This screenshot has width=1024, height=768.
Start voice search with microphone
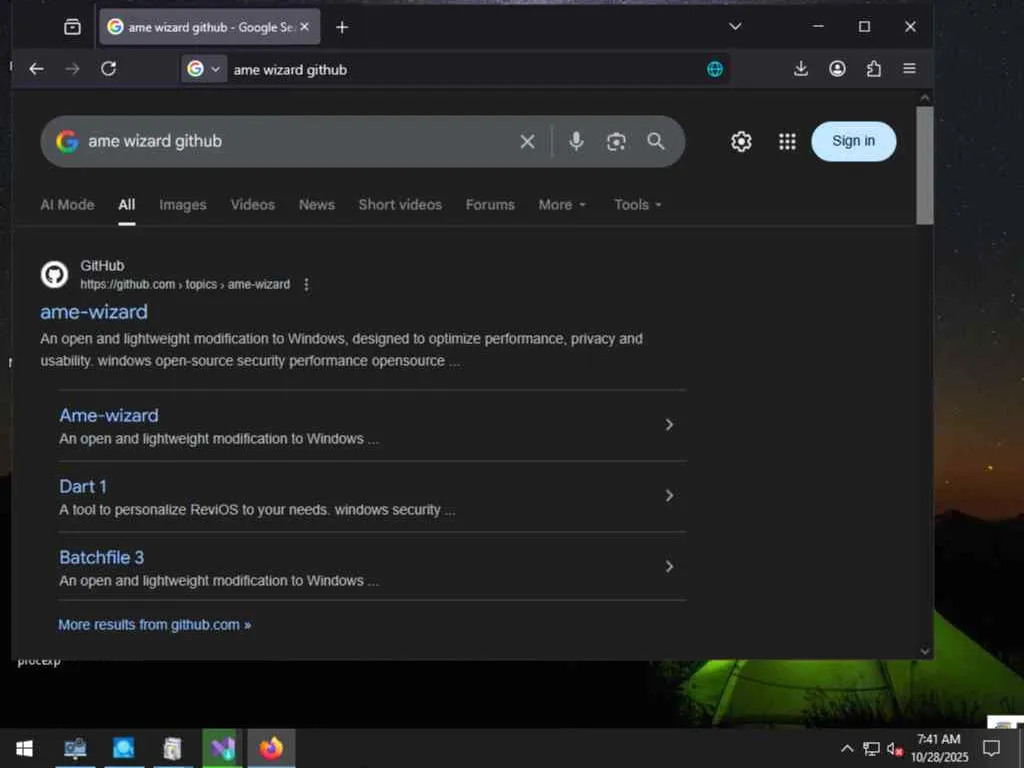576,141
